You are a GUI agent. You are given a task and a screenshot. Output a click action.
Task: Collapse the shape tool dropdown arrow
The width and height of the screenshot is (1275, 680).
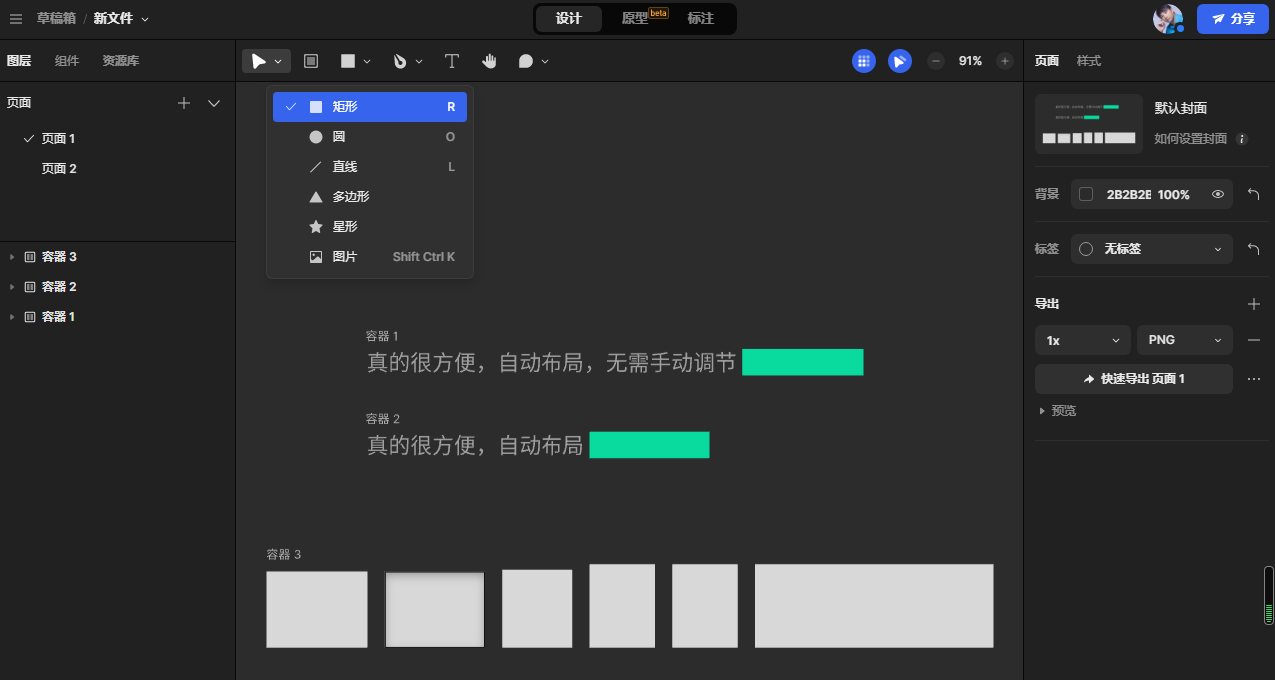pyautogui.click(x=367, y=62)
